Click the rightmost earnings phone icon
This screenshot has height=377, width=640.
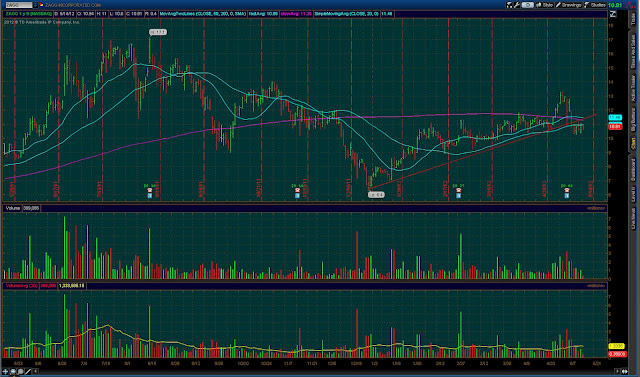coord(567,191)
